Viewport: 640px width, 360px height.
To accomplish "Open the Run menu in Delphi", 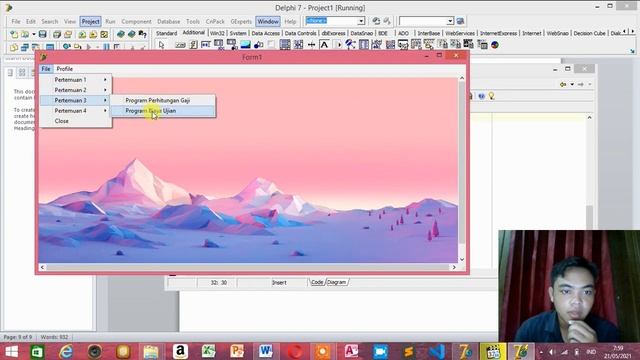I will (110, 21).
